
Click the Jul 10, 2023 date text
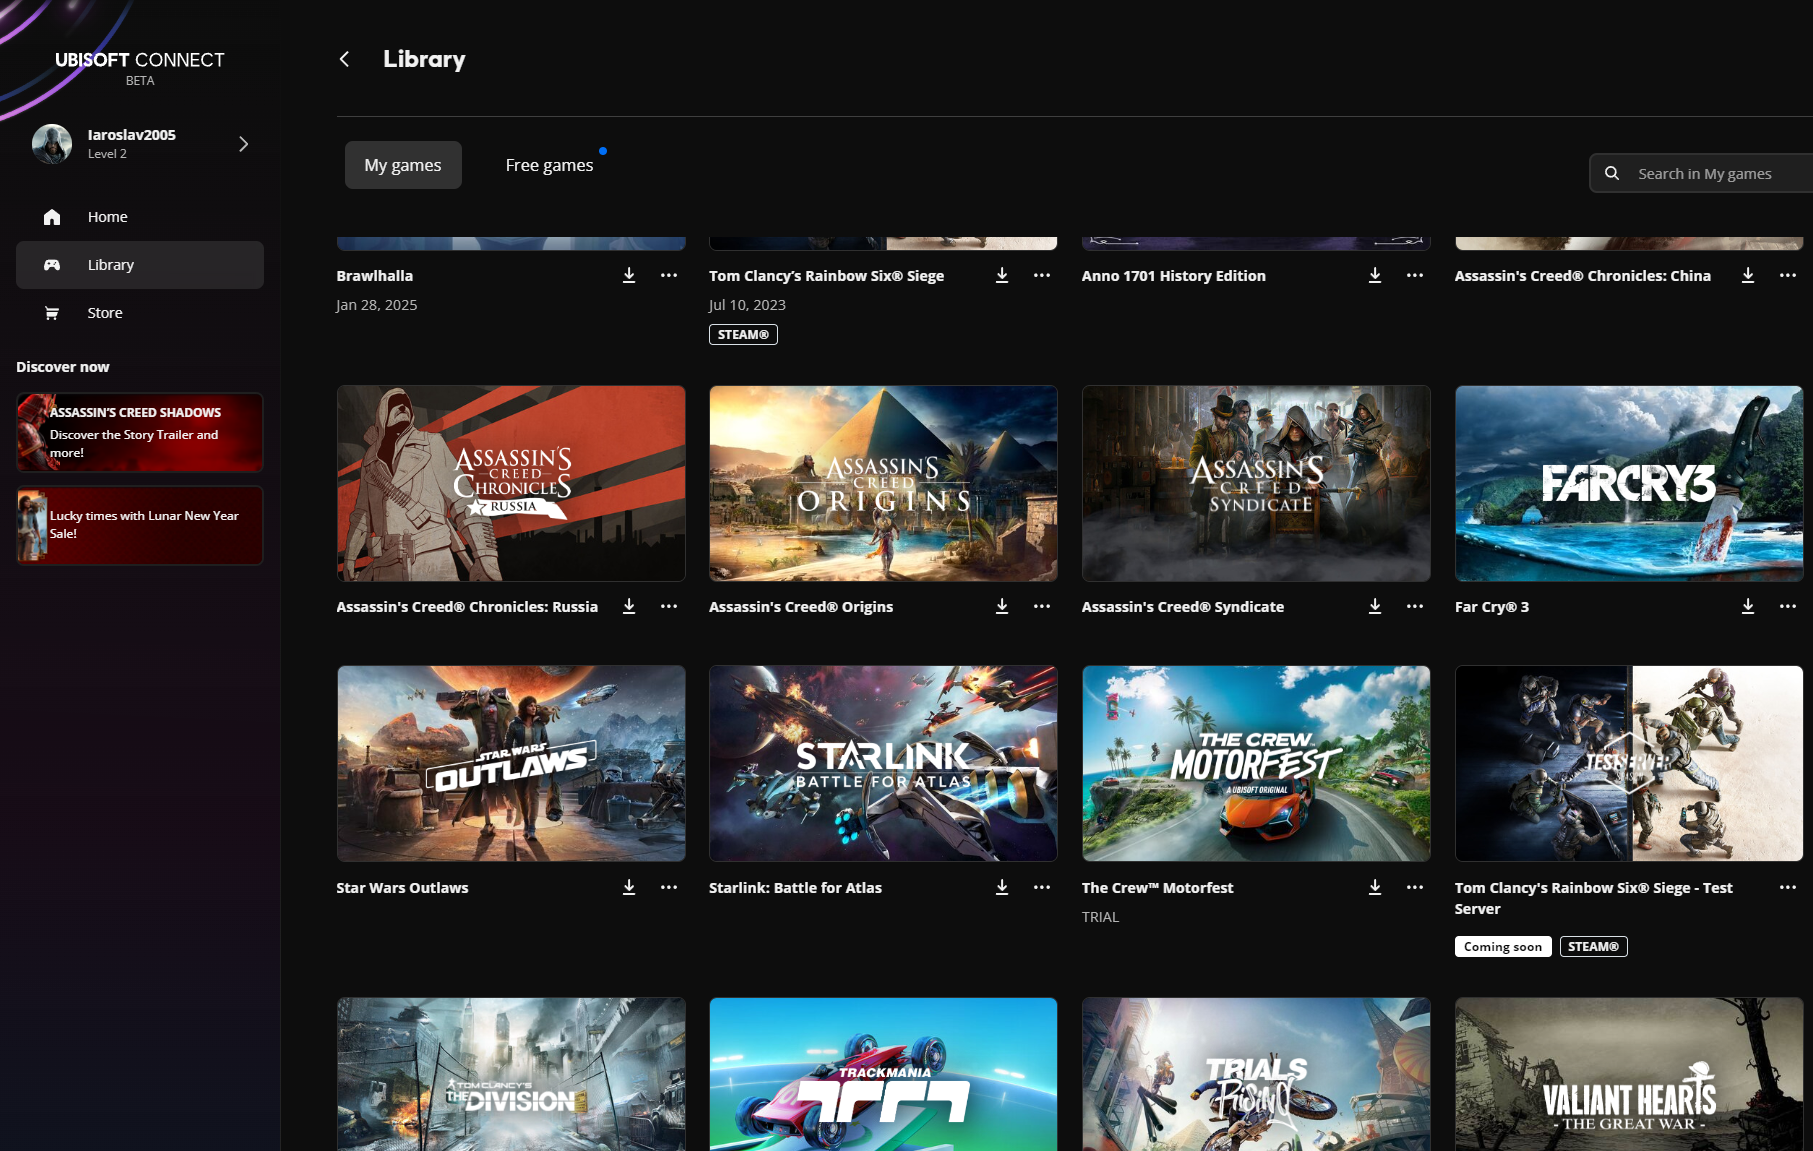point(747,305)
